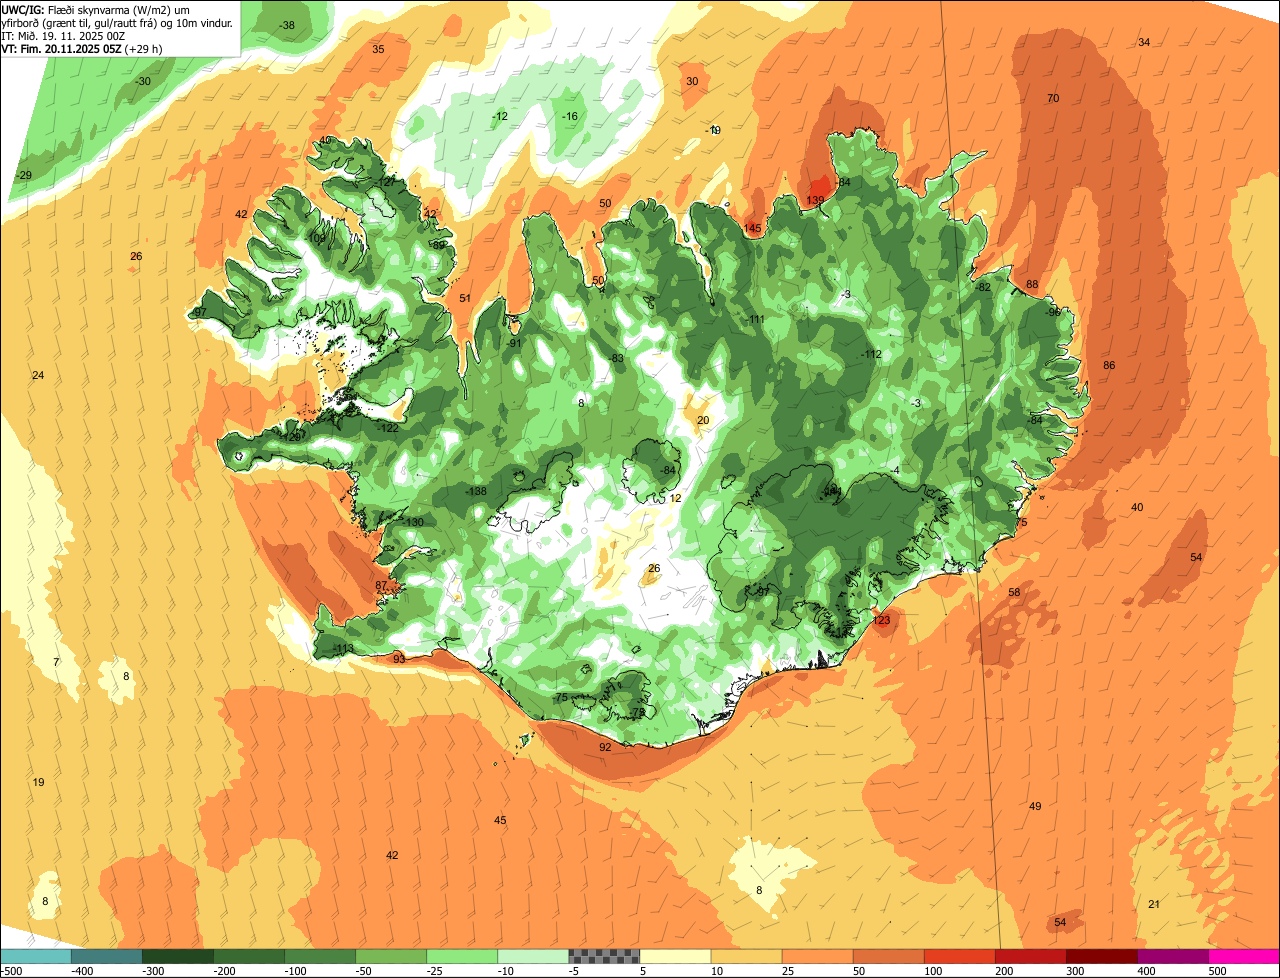Click the 87 flux value

(381, 585)
